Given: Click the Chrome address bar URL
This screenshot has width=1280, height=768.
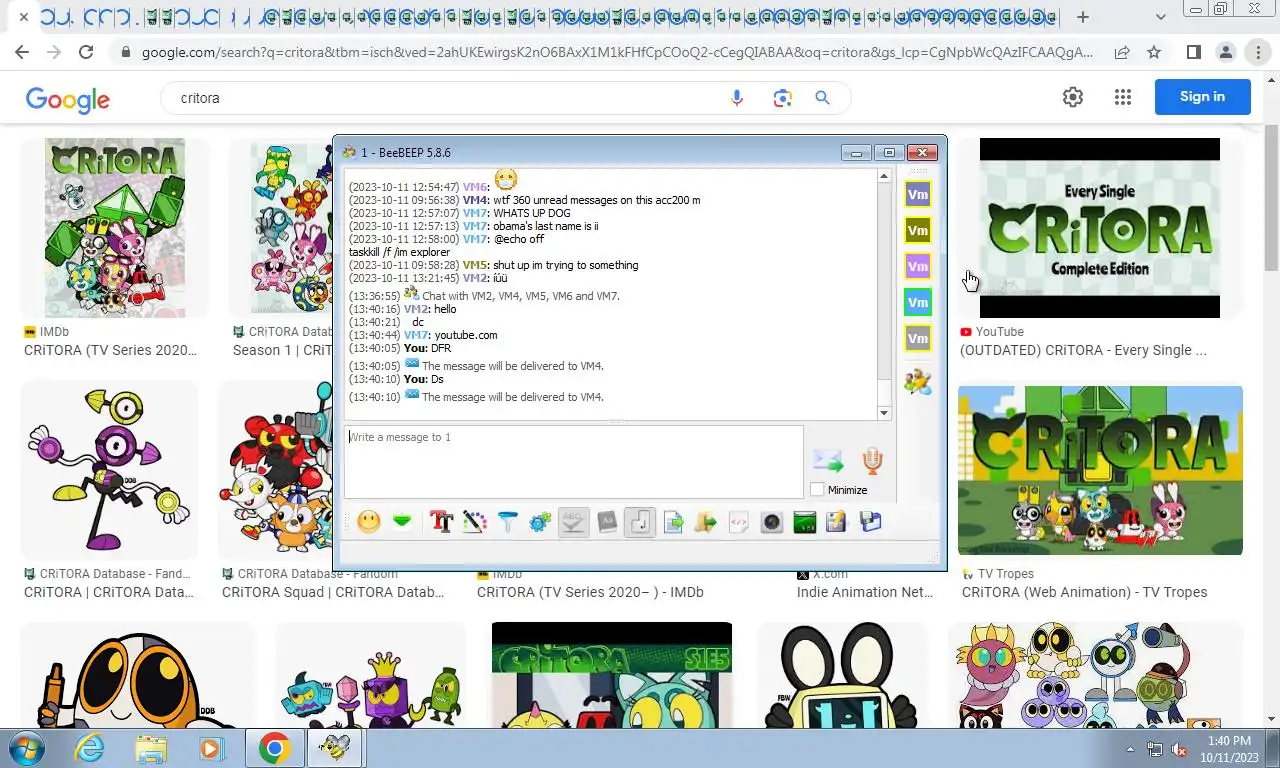Looking at the screenshot, I should 617,52.
